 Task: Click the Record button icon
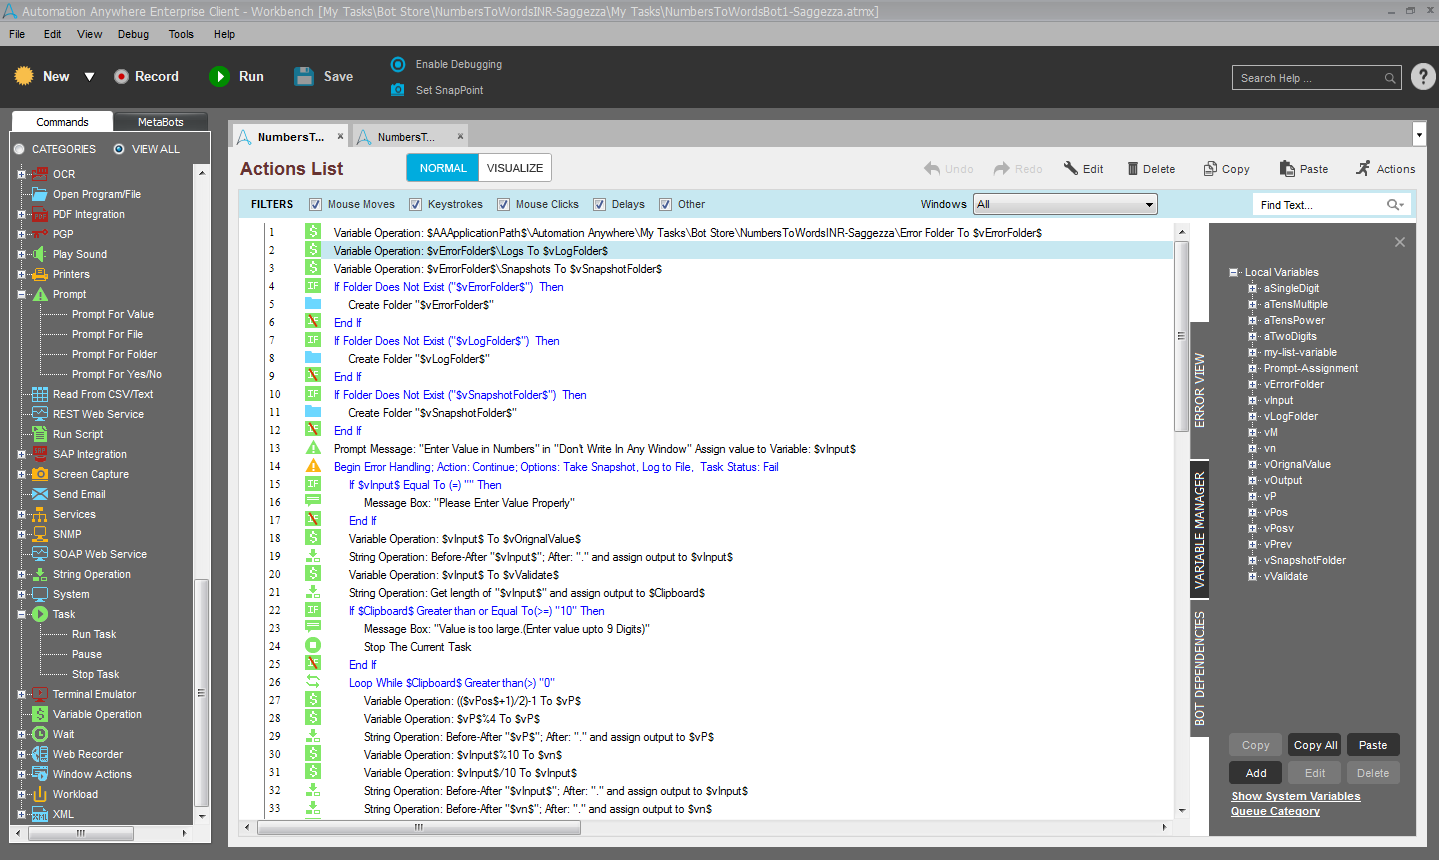pos(121,77)
